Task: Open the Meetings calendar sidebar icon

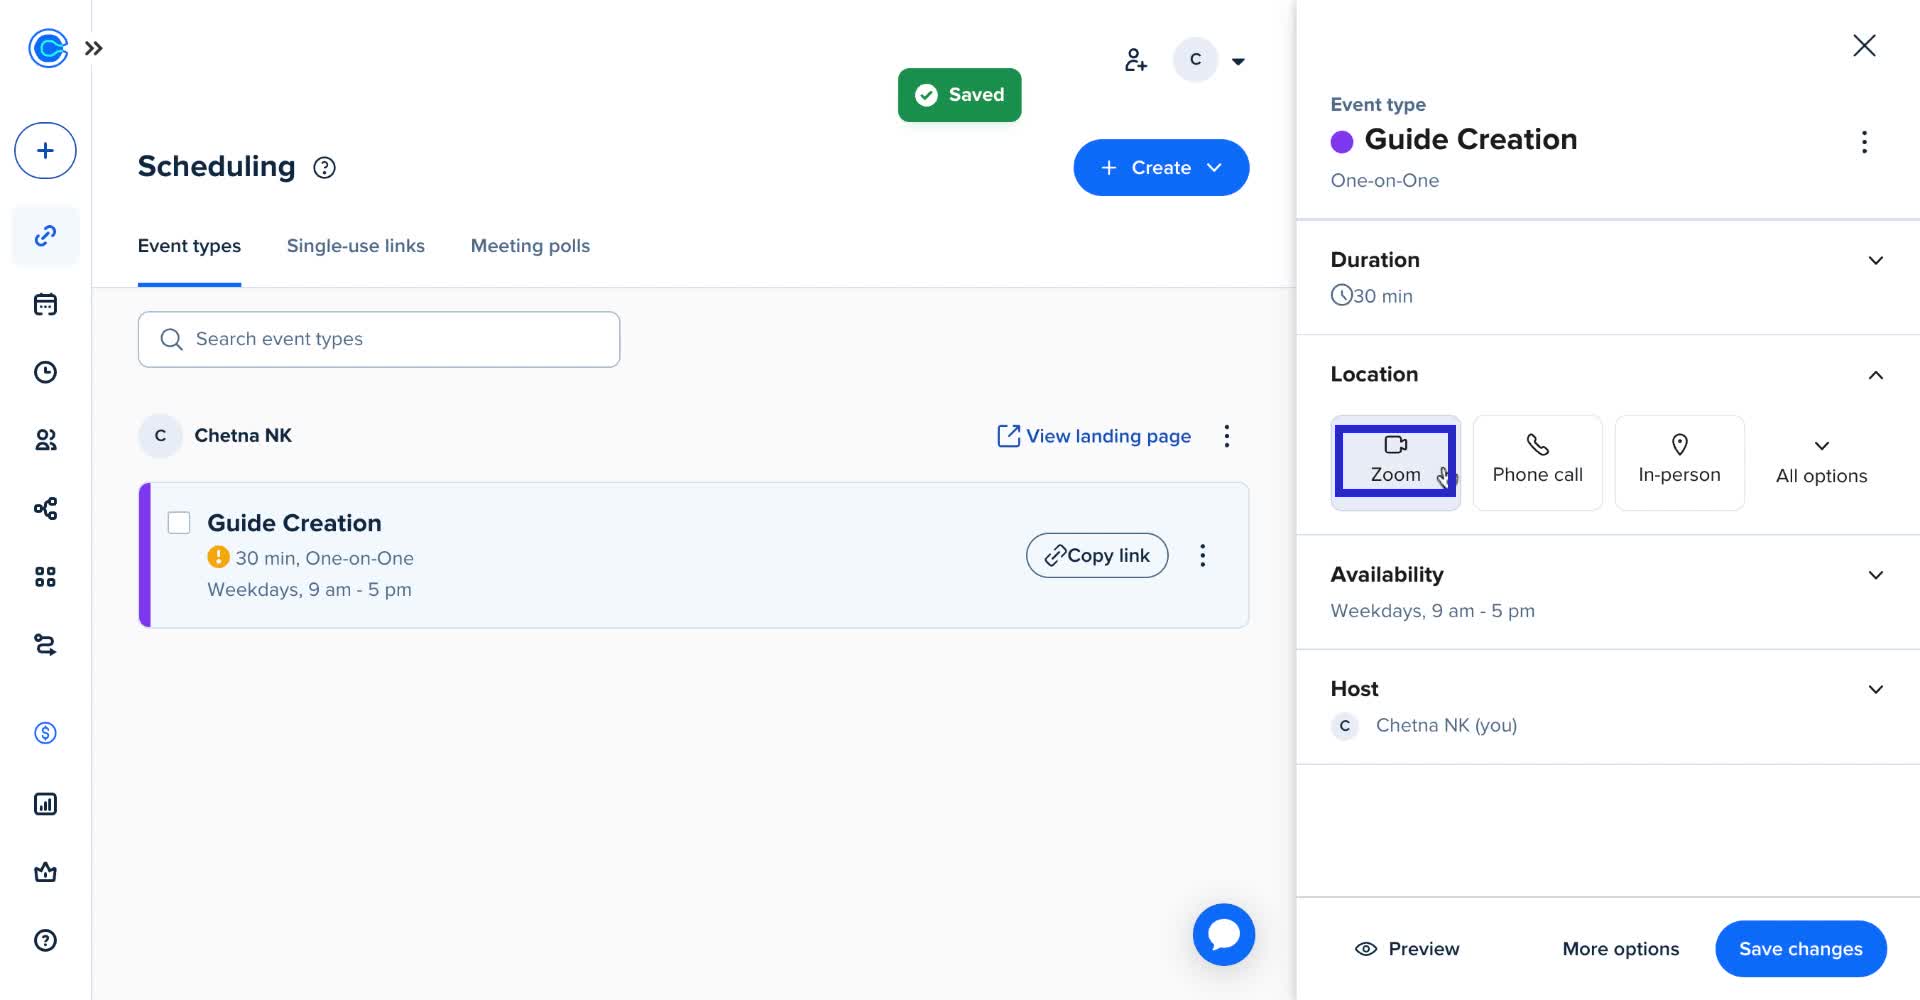Action: pos(45,305)
